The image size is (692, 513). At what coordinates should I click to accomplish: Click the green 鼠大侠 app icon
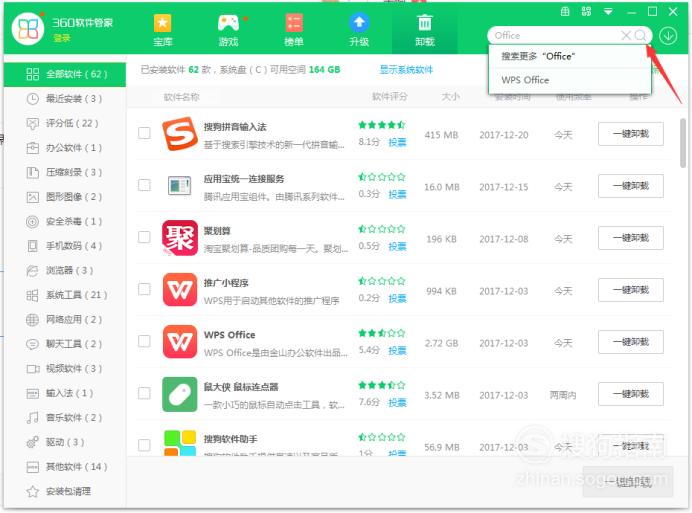(x=179, y=394)
